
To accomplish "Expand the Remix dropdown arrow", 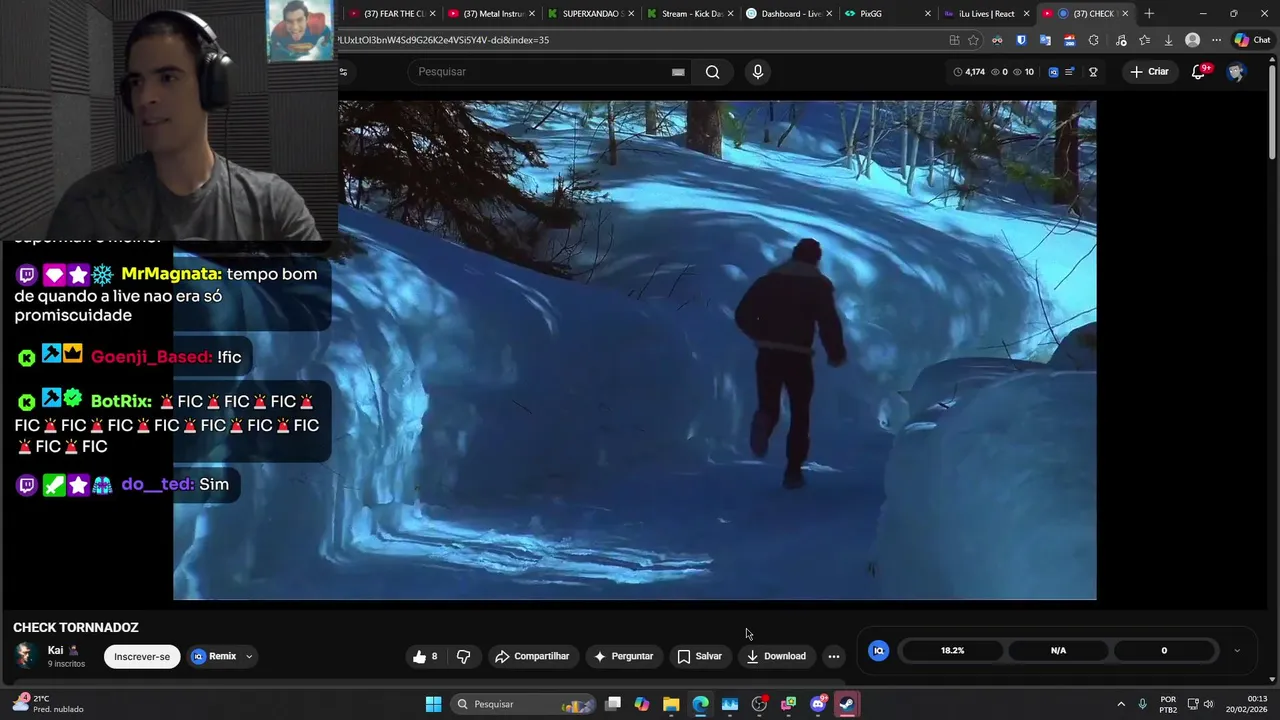I will (249, 657).
